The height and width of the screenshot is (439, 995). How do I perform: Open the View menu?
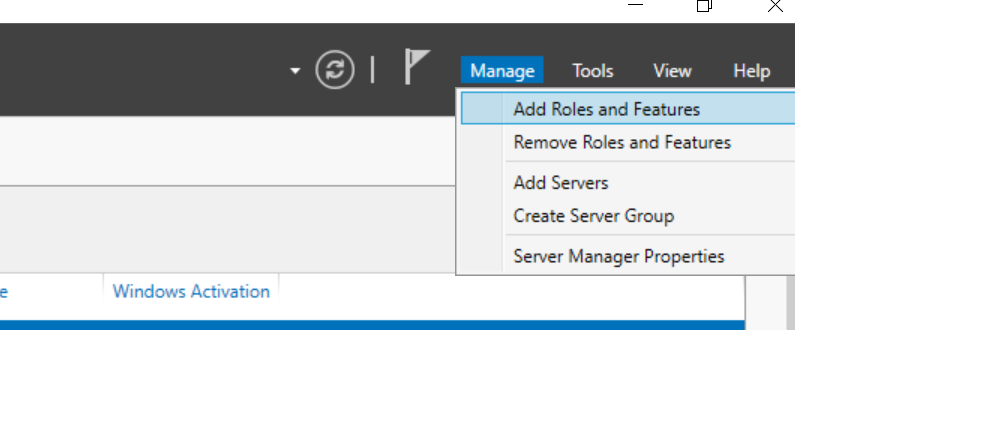tap(672, 71)
